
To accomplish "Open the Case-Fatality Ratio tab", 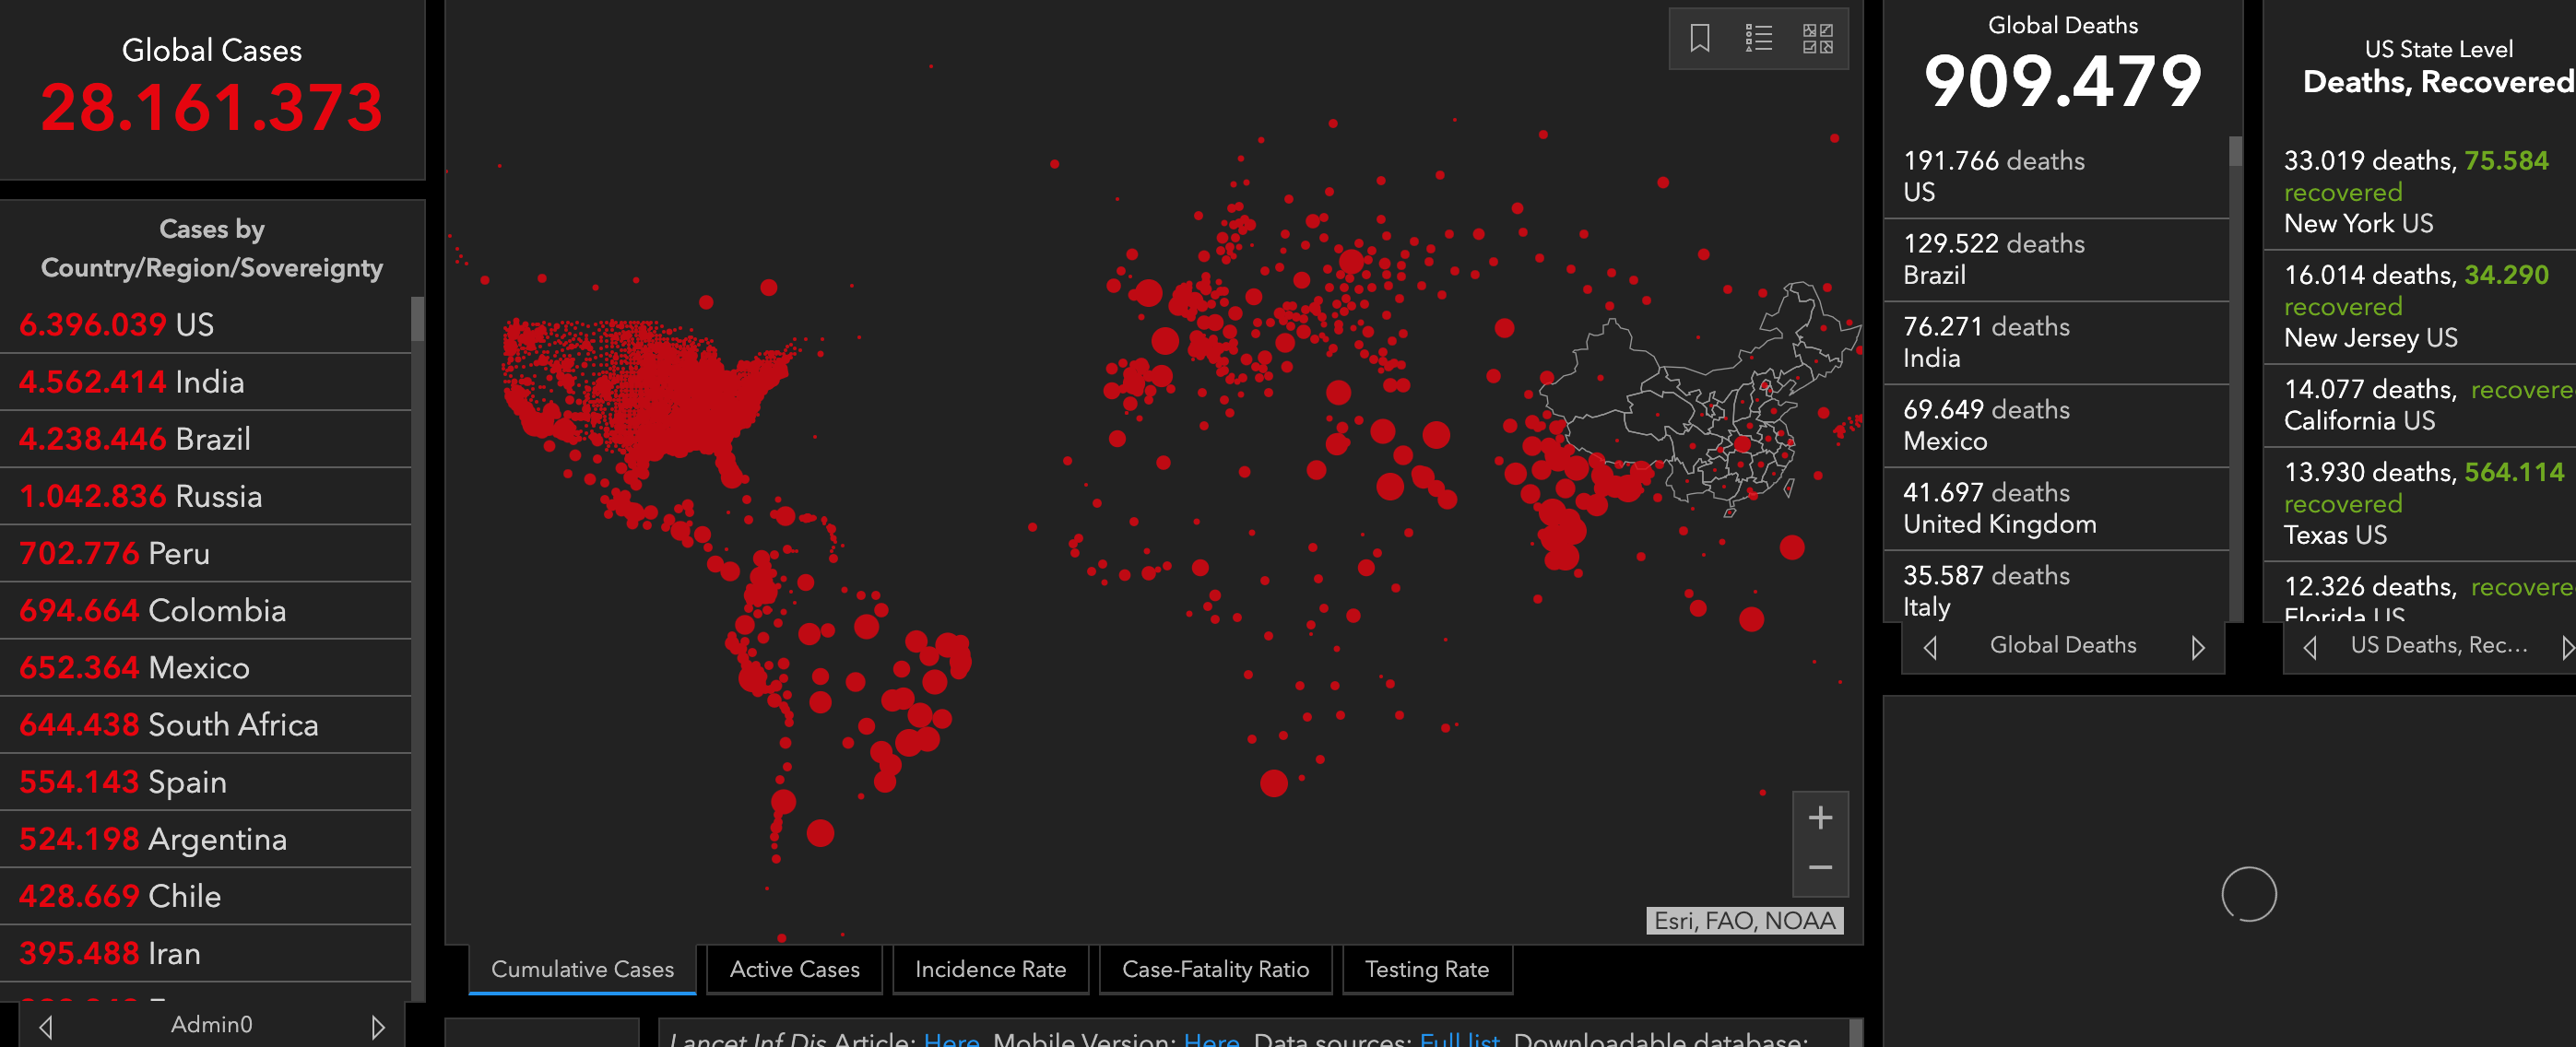I will tap(1215, 969).
